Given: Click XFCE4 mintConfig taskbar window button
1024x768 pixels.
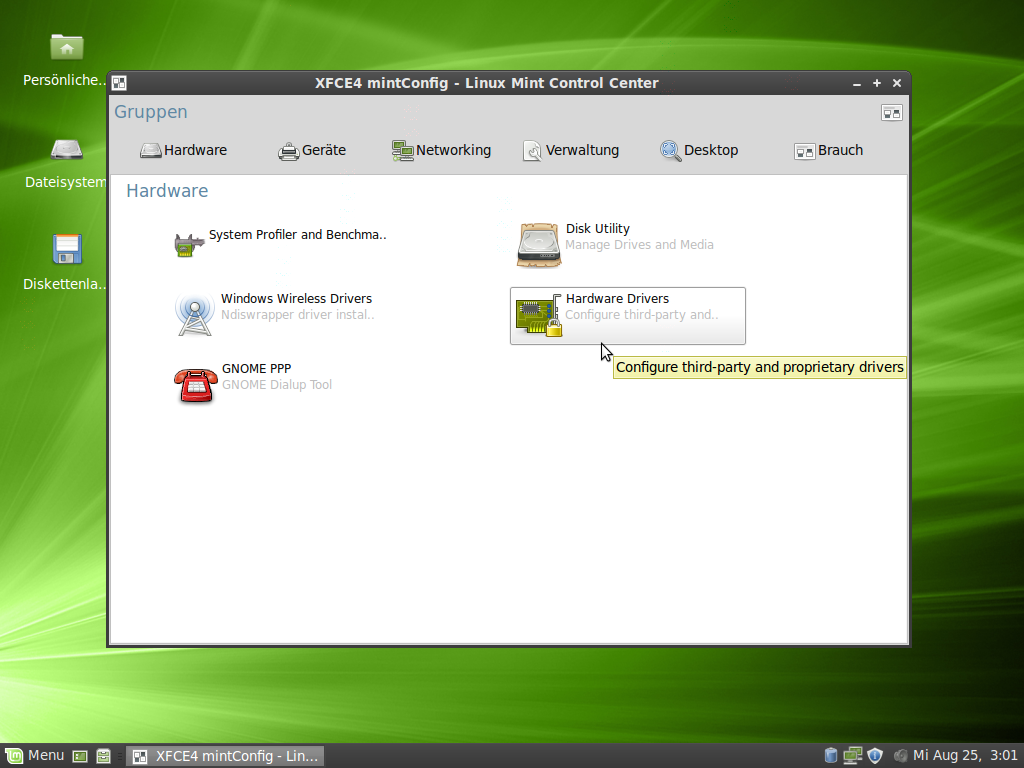Looking at the screenshot, I should tap(226, 756).
